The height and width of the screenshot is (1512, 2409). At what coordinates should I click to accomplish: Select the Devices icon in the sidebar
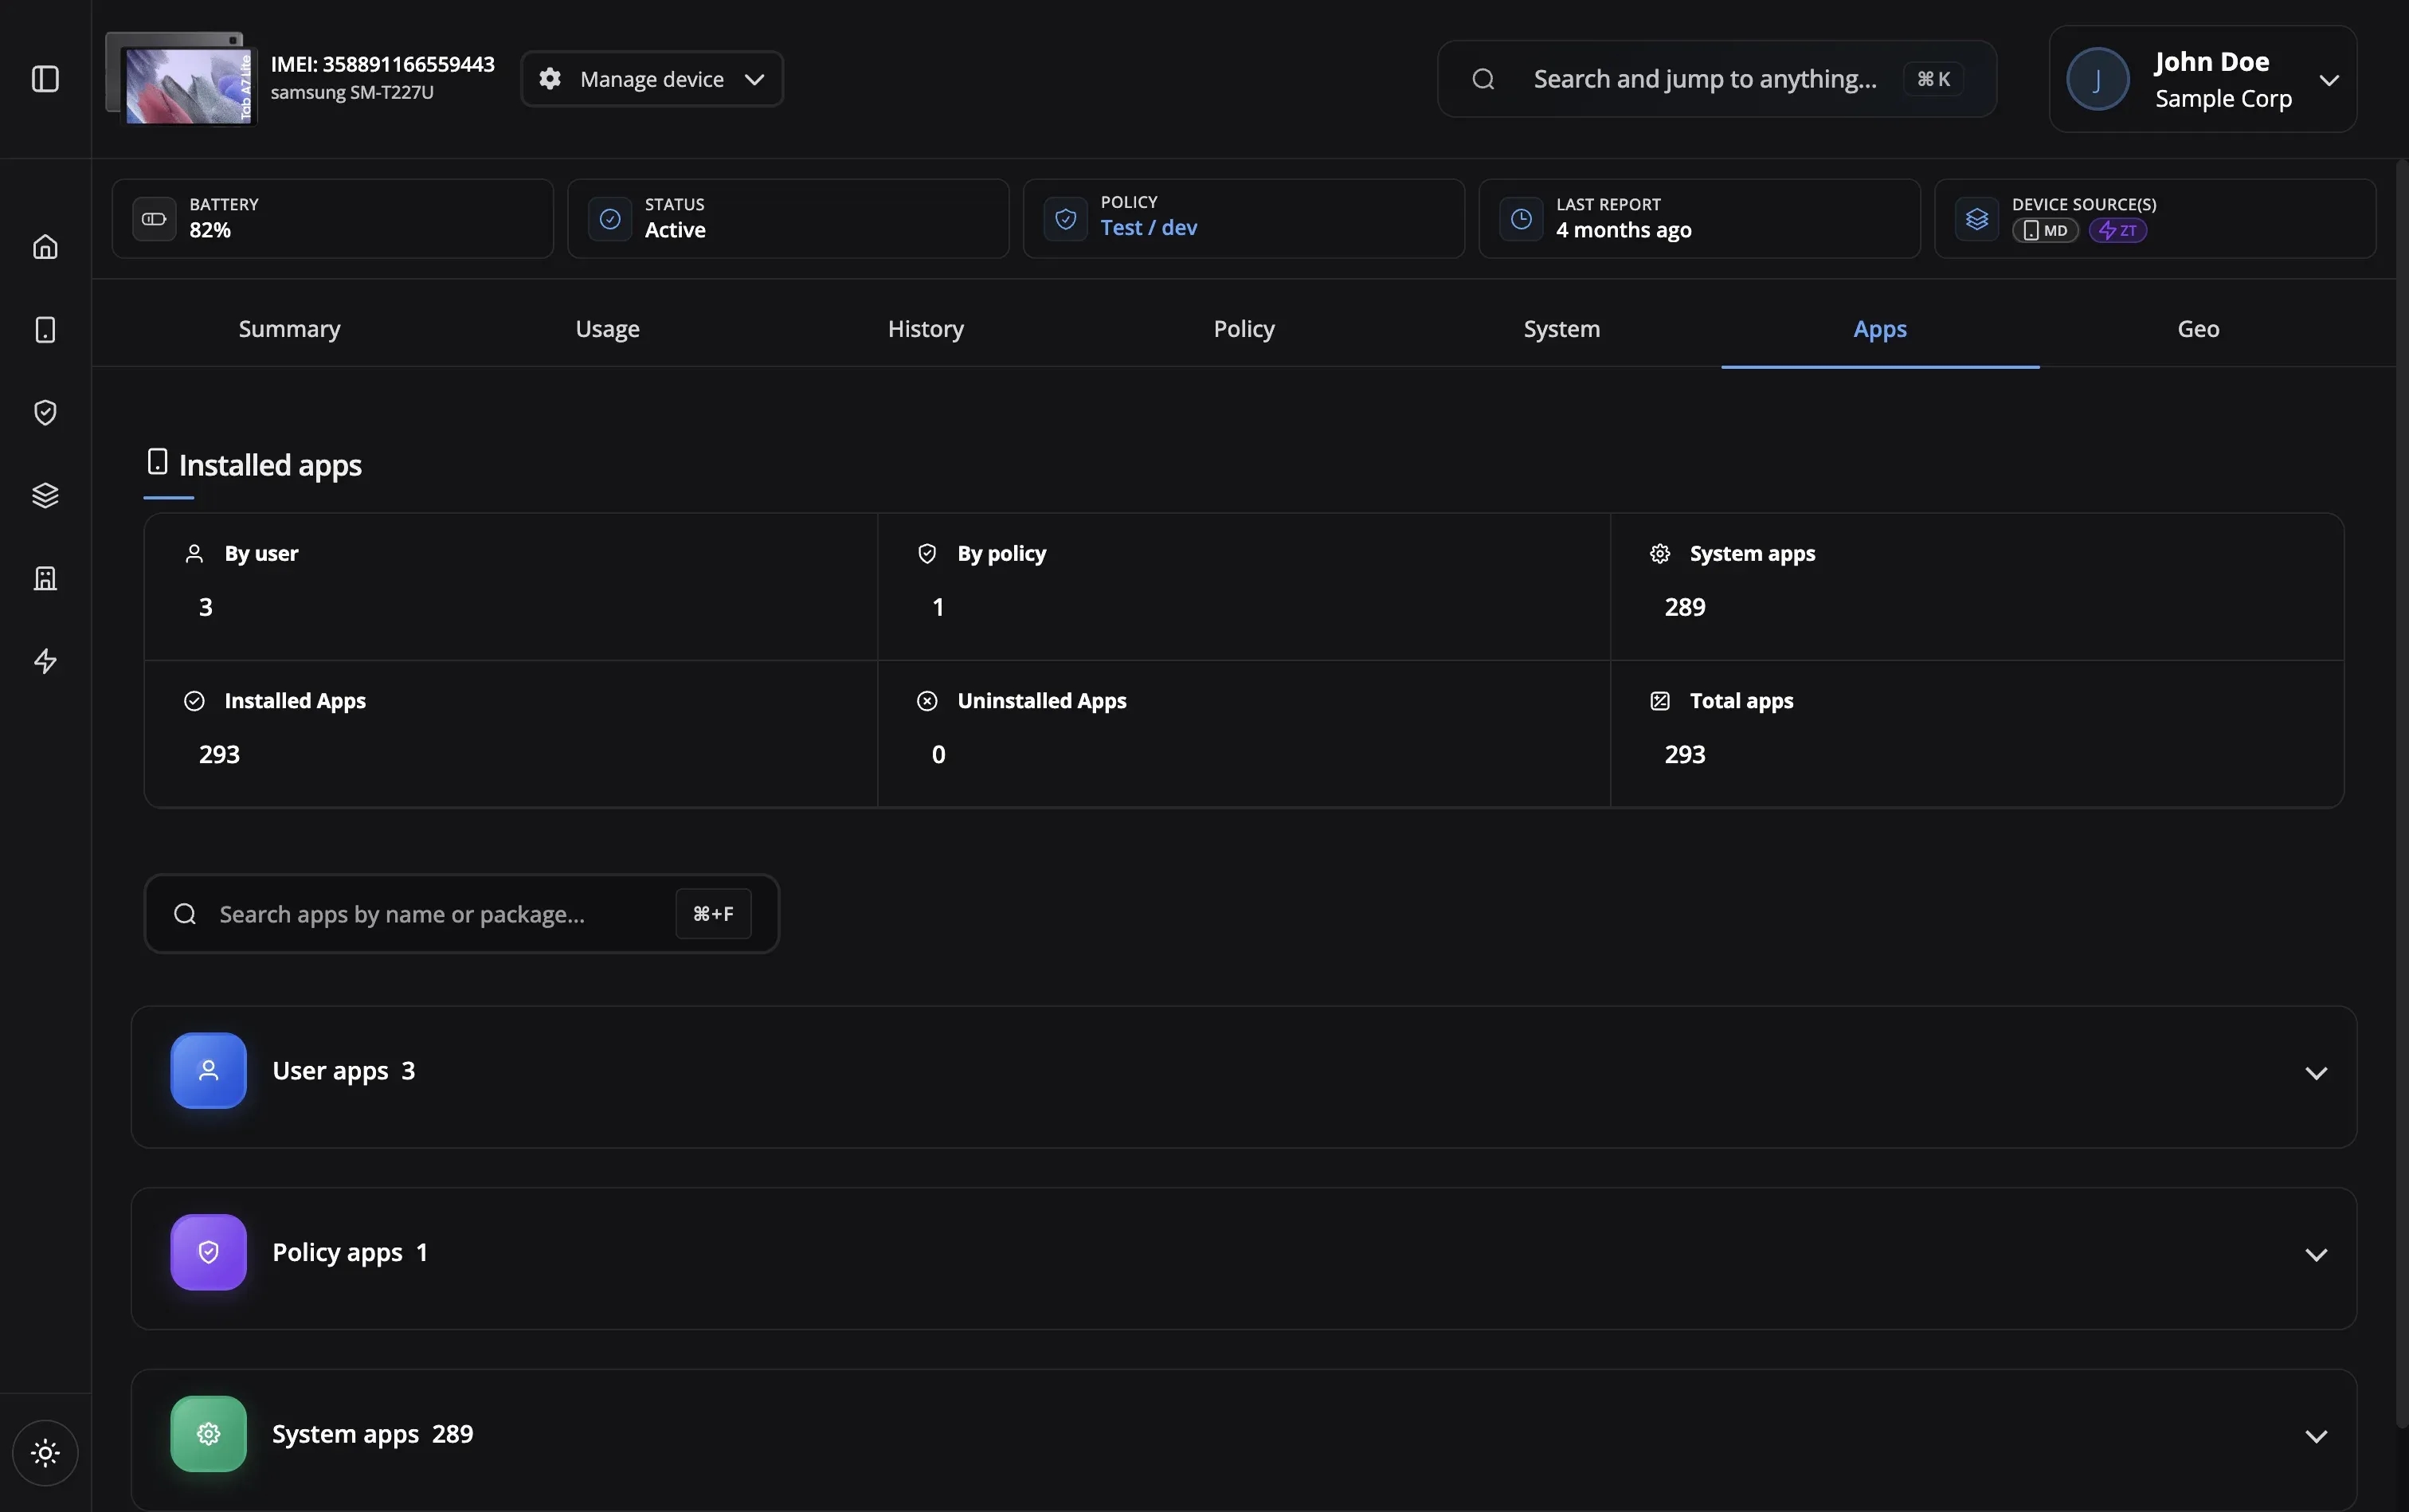coord(44,329)
